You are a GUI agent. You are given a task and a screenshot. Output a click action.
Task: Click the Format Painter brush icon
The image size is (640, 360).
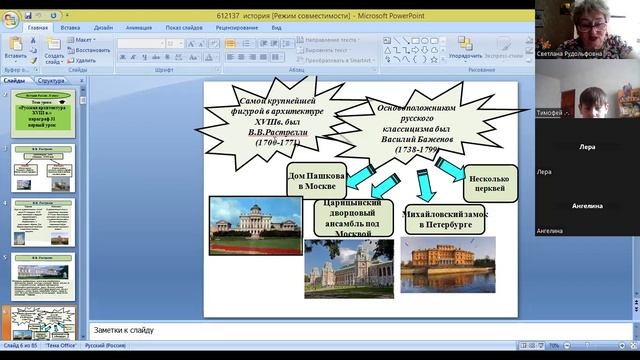33,60
